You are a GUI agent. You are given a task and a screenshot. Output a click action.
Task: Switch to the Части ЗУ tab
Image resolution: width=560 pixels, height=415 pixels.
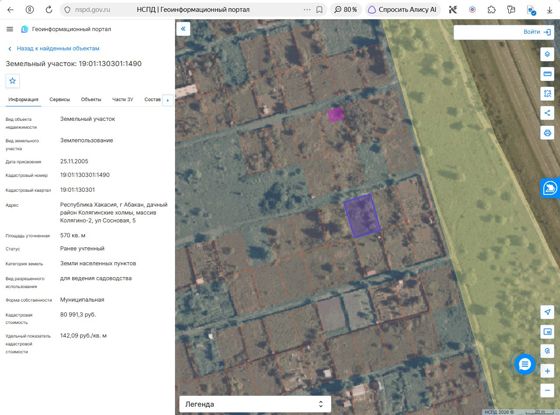[122, 99]
